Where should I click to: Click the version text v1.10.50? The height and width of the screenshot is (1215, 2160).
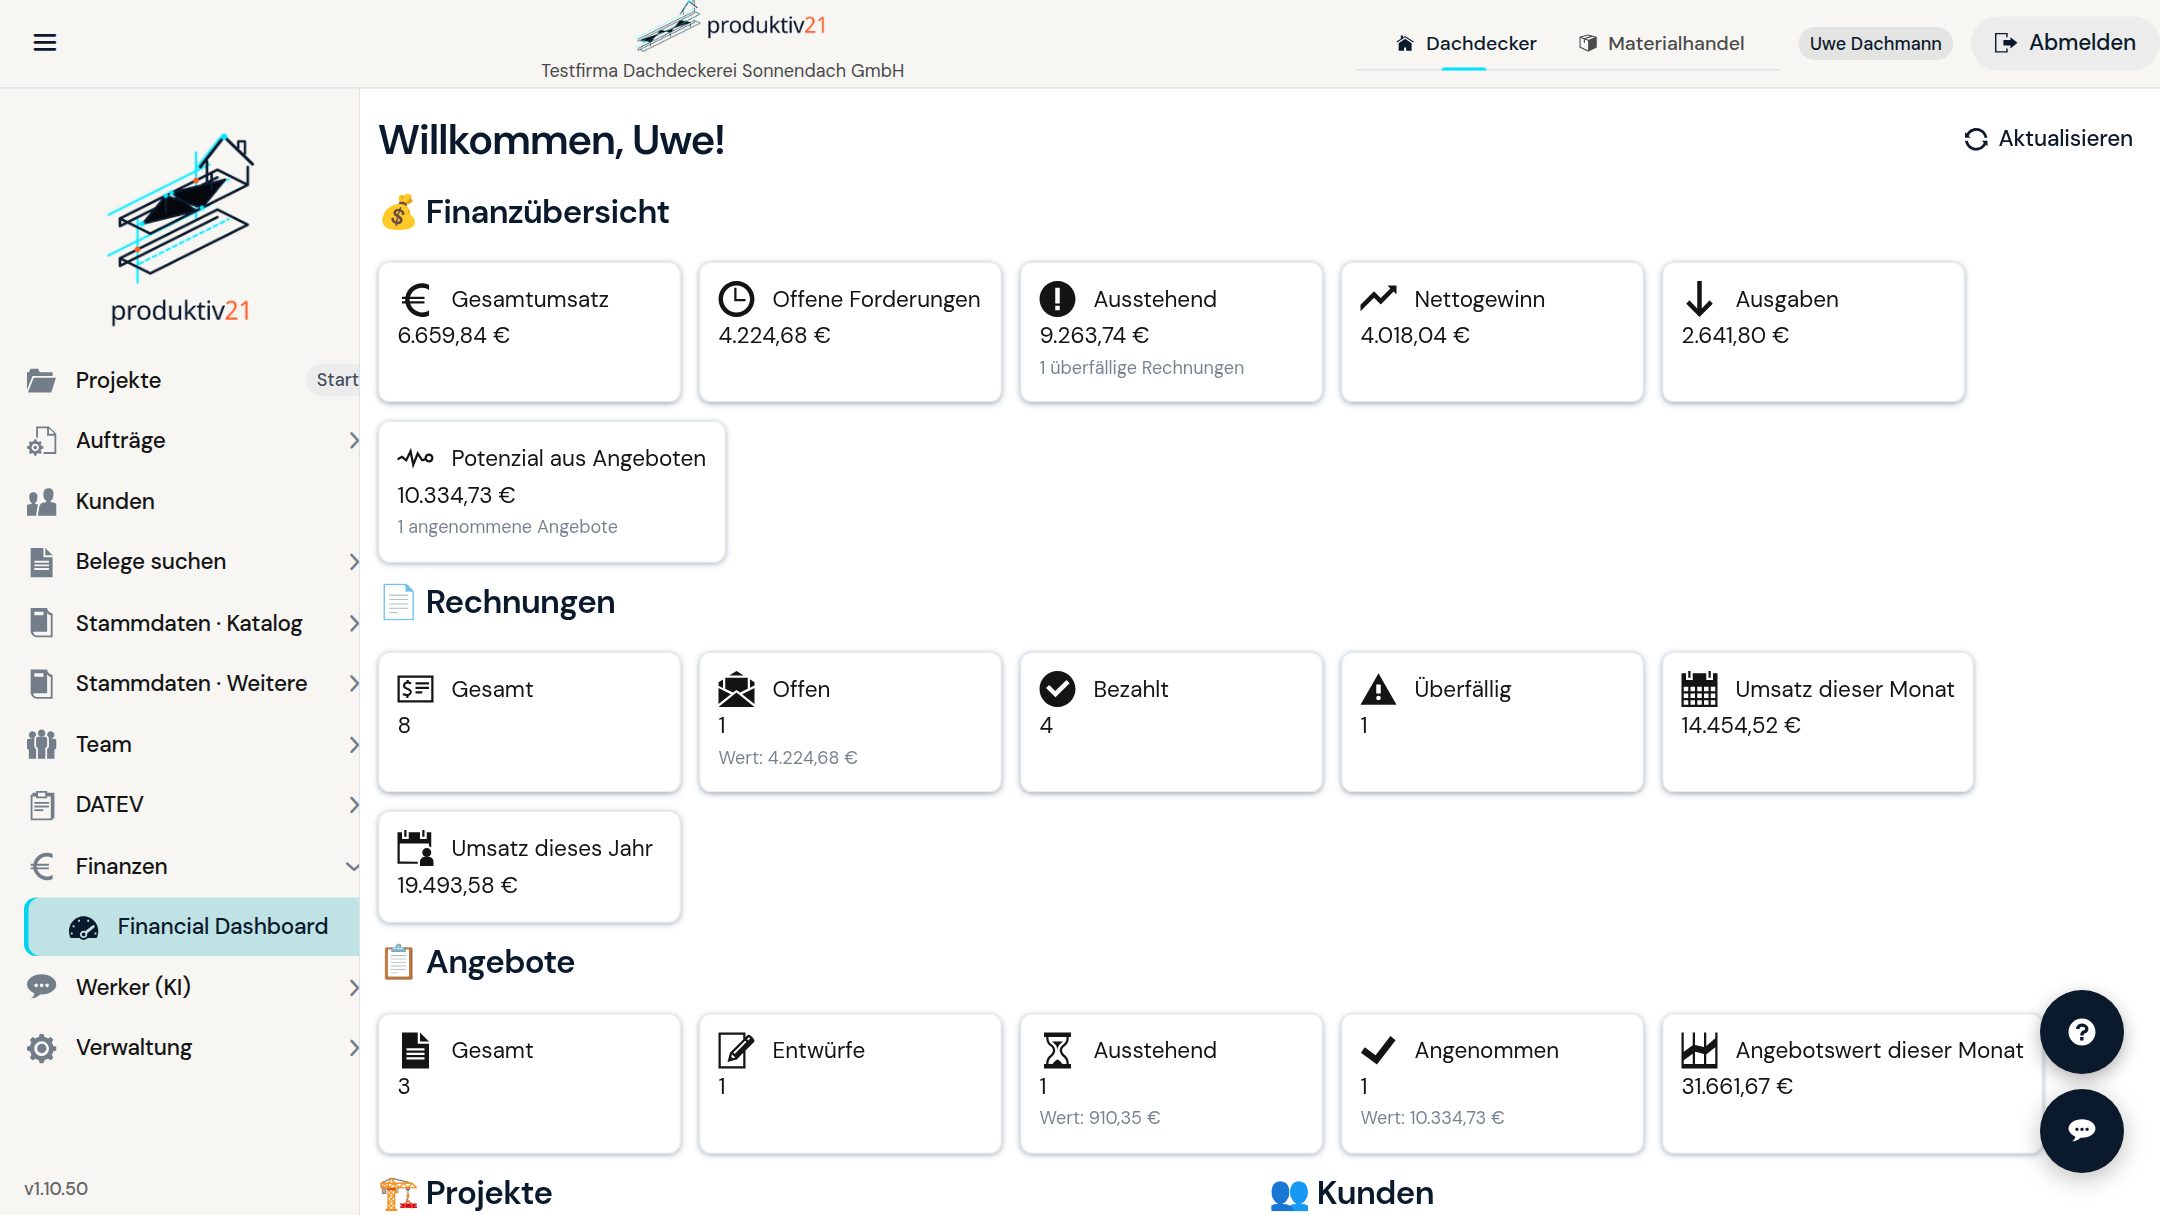pos(56,1189)
